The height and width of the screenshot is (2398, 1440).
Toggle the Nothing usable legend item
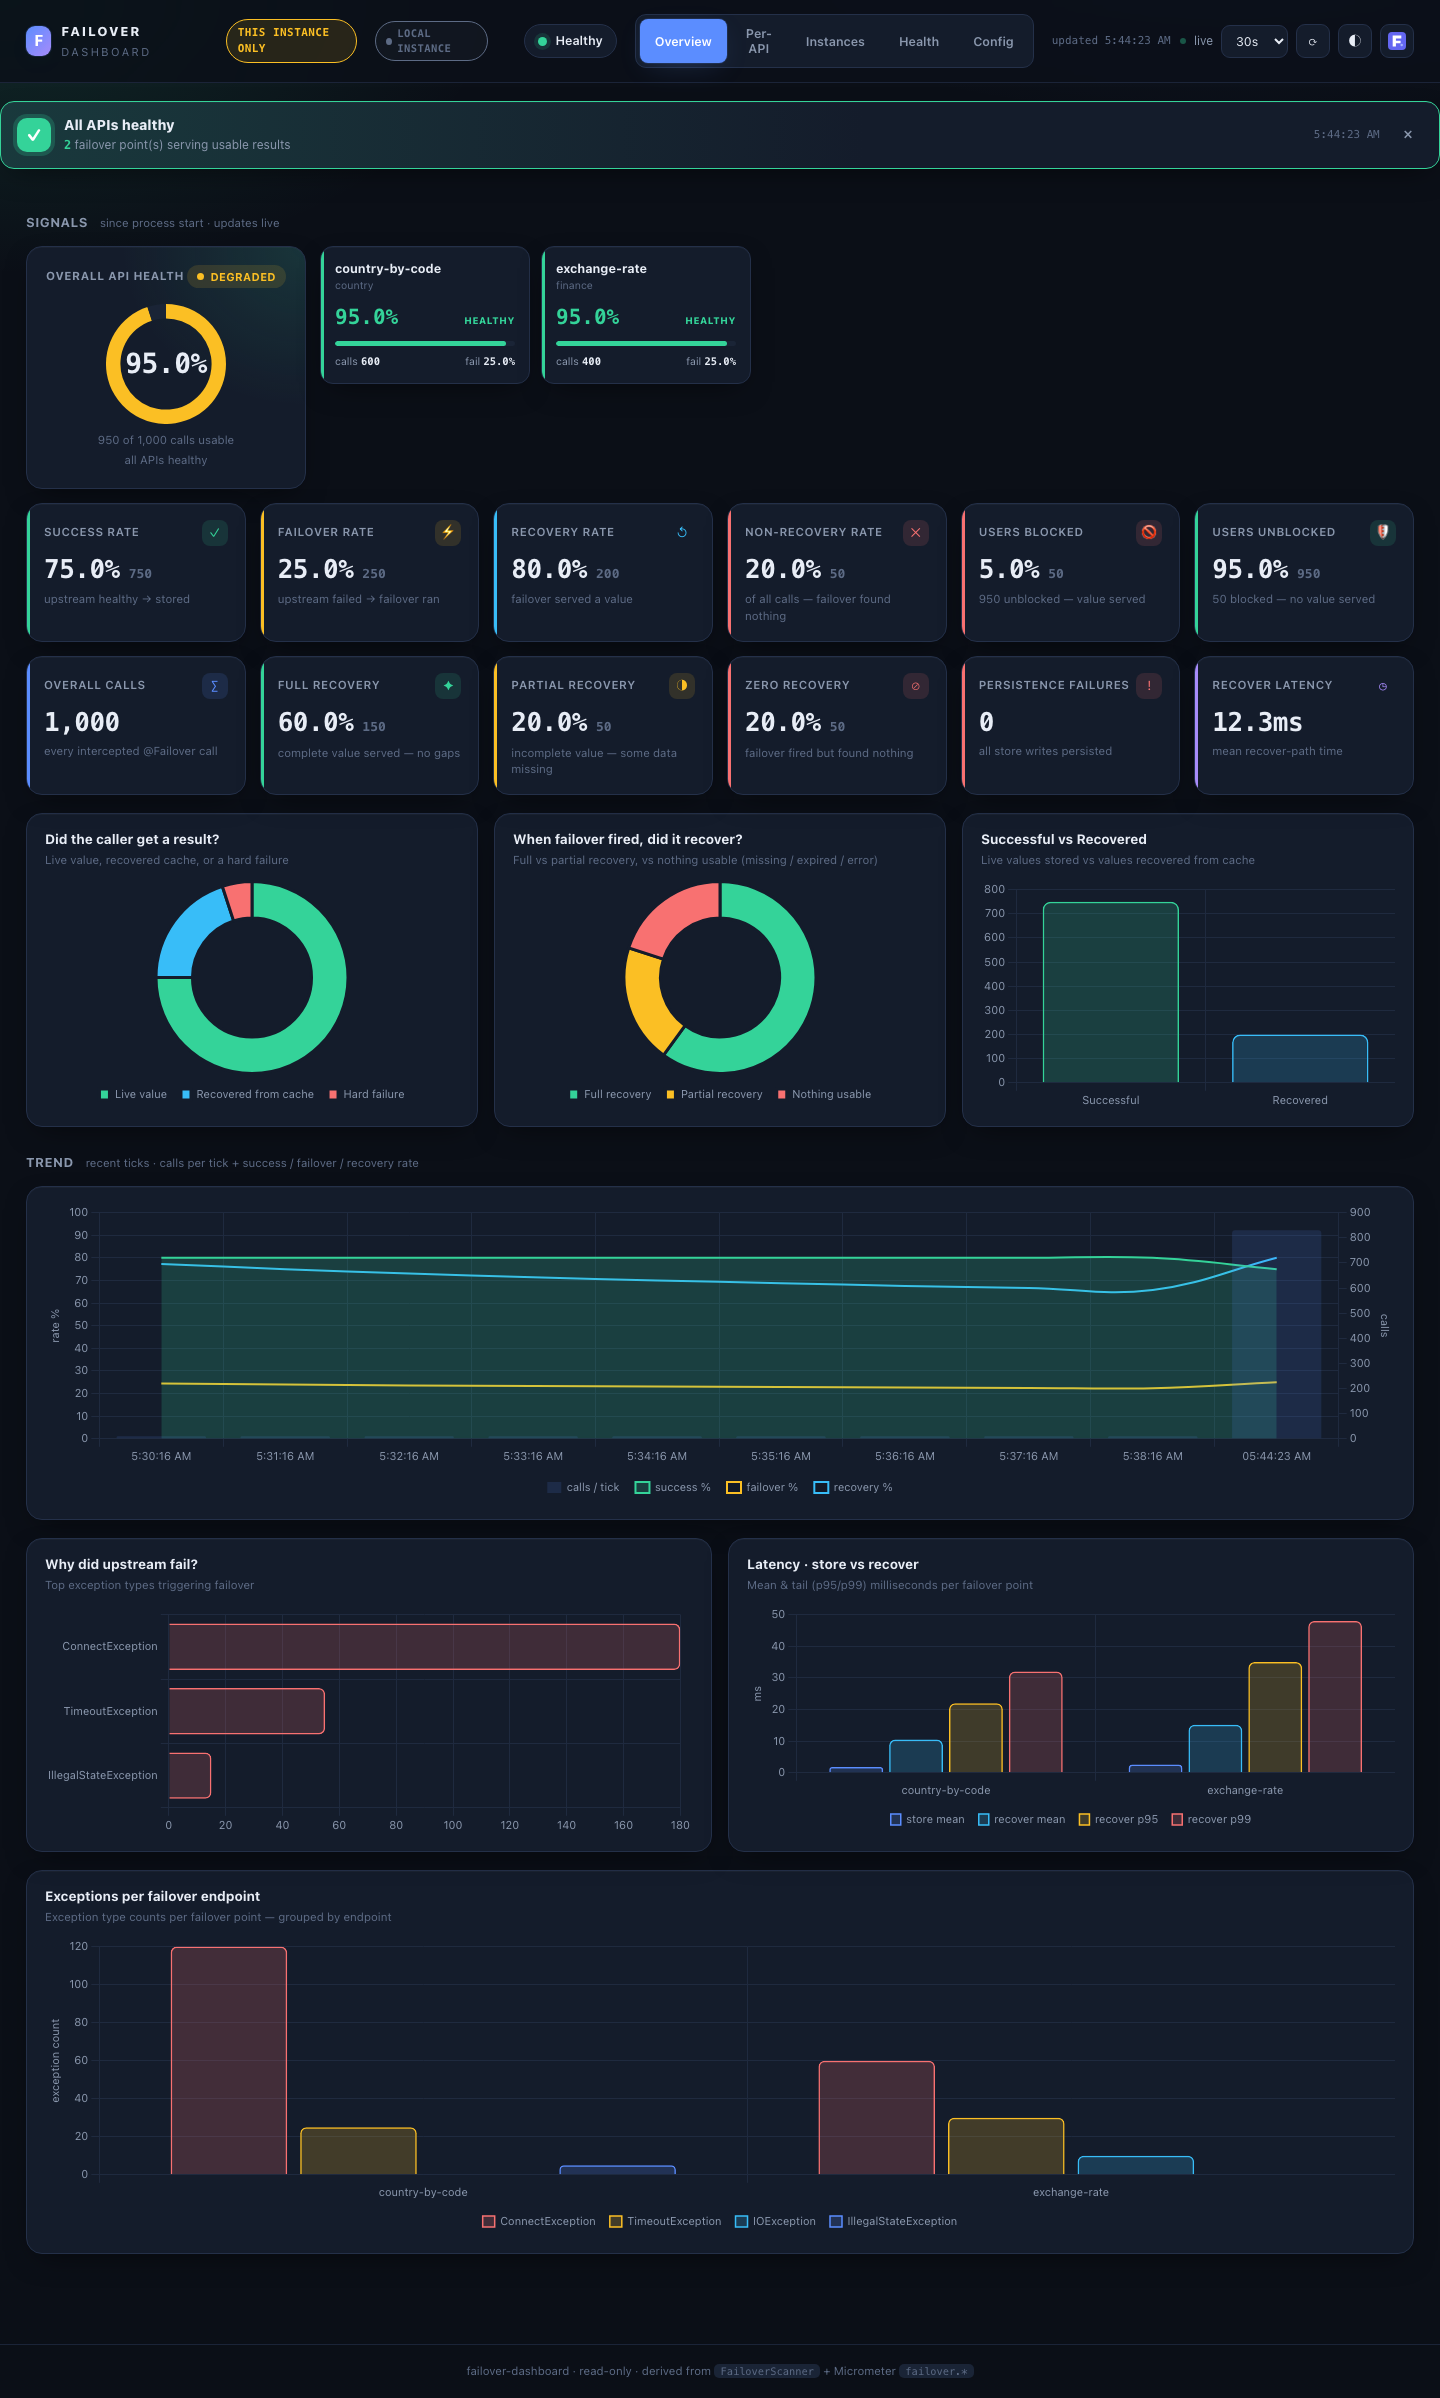point(824,1094)
